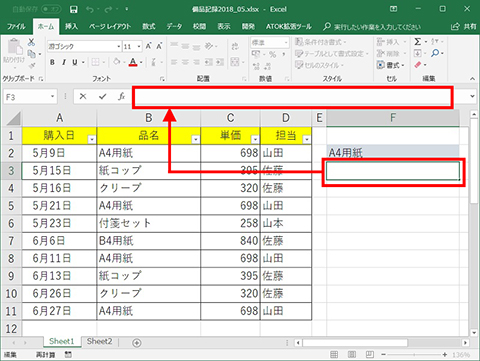The width and height of the screenshot is (480, 361).
Task: Open the 品名 column filter dropdown
Action: click(196, 139)
